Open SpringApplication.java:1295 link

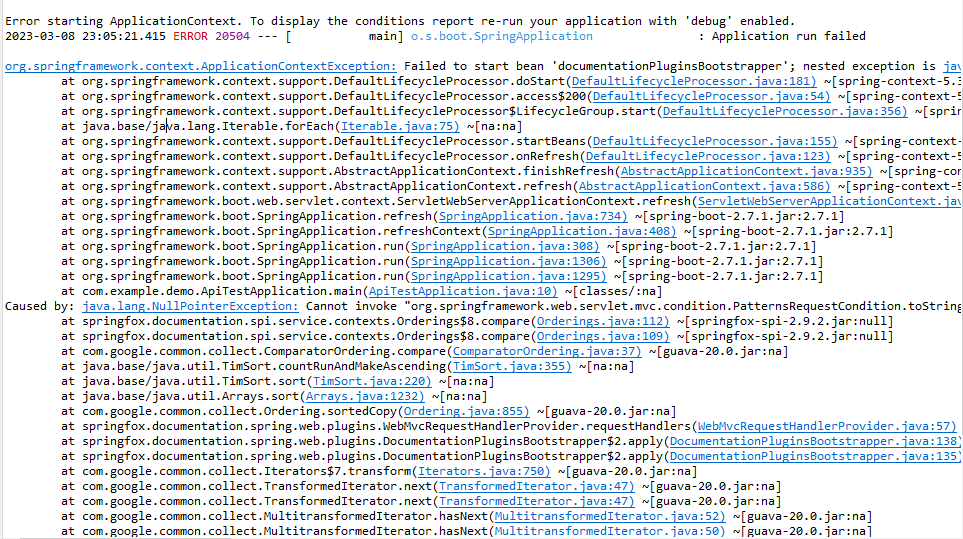click(x=509, y=276)
